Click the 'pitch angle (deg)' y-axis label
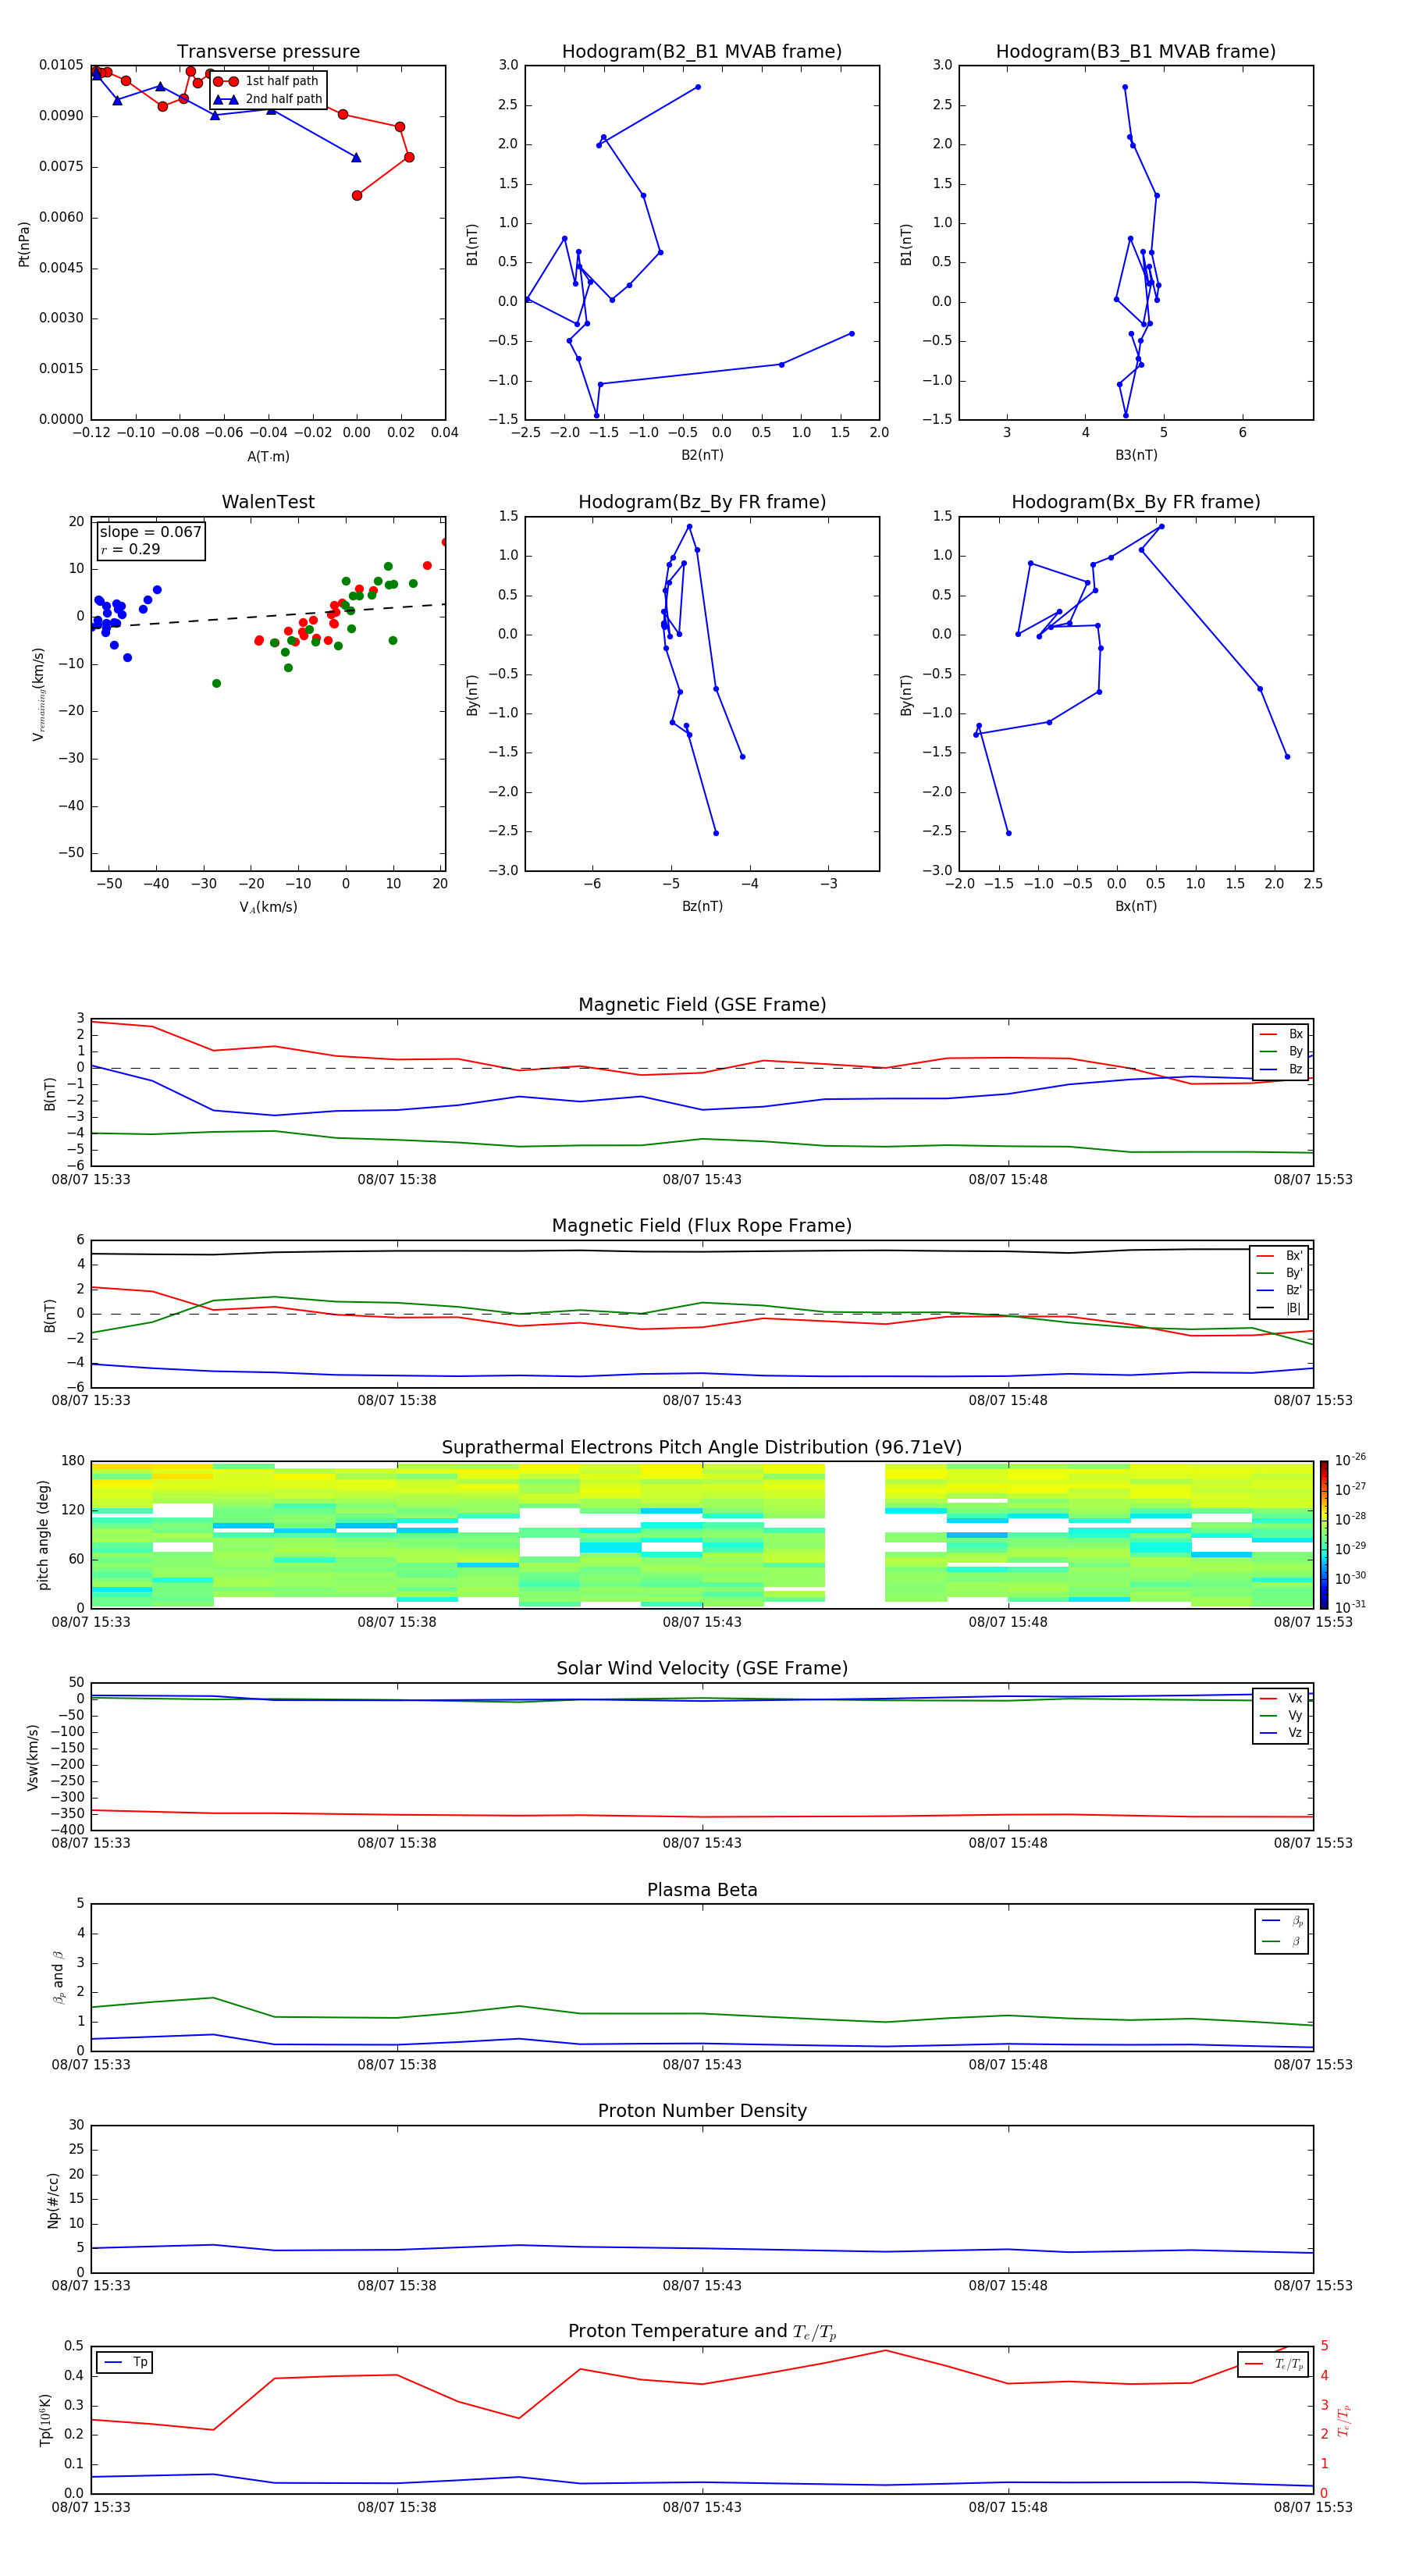 coord(43,1535)
